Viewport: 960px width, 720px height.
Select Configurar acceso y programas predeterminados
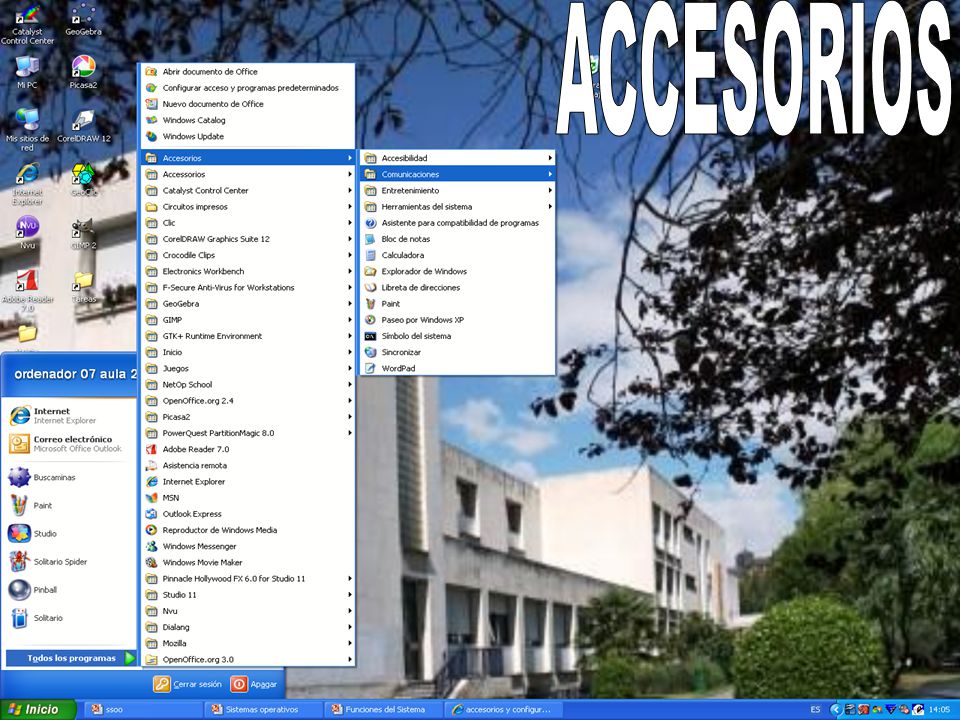(248, 88)
